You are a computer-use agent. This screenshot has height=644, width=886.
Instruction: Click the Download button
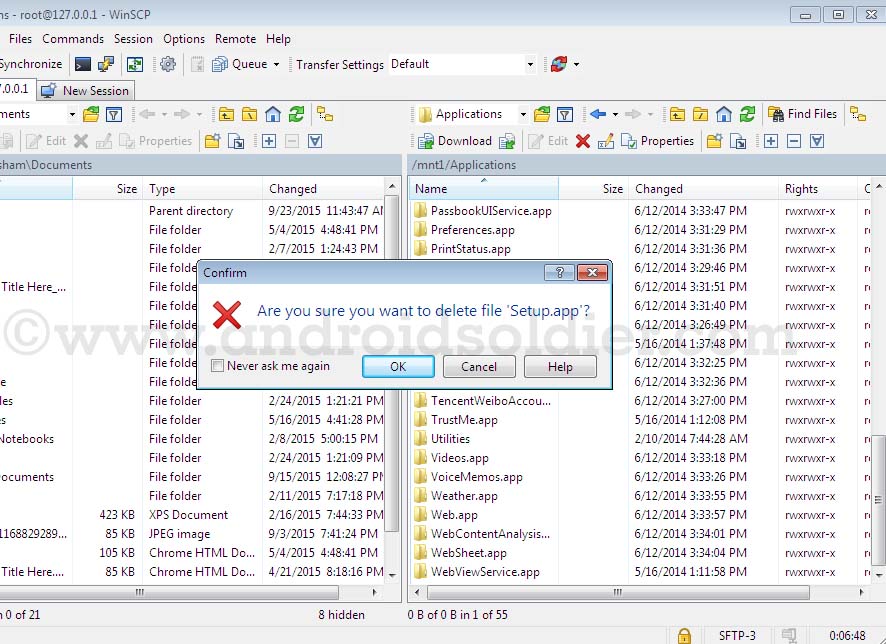tap(455, 141)
